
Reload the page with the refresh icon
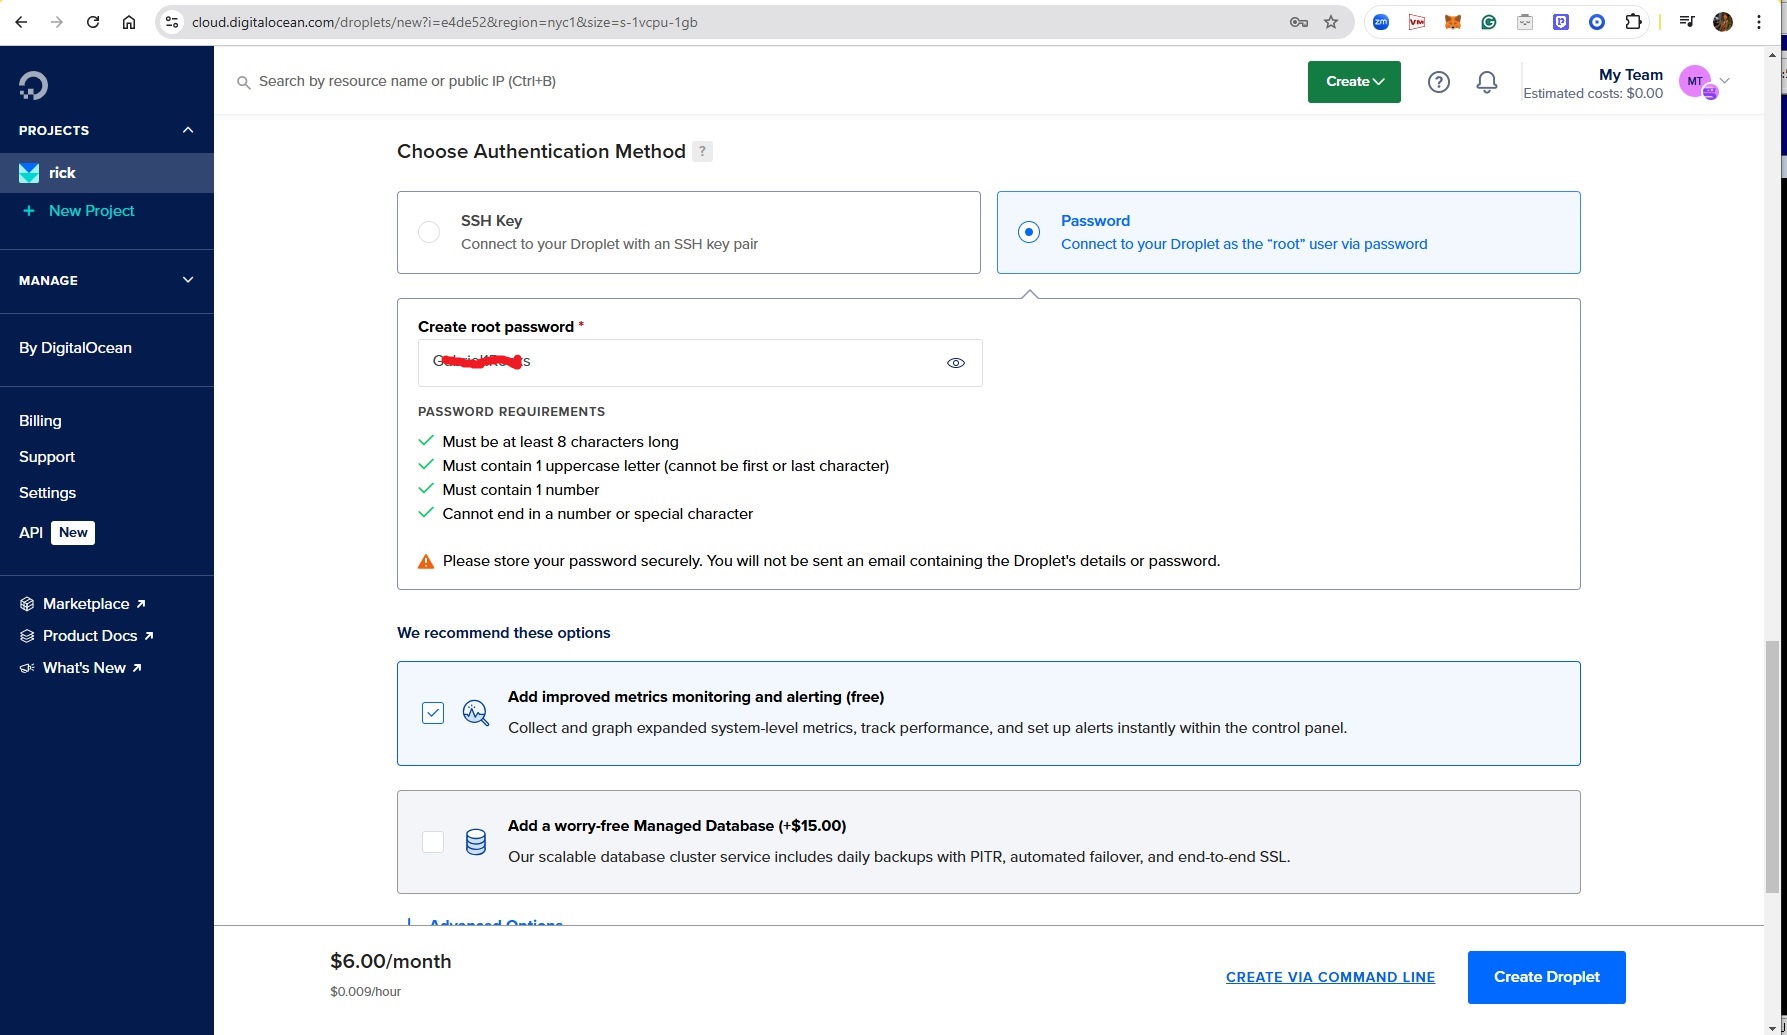click(93, 22)
